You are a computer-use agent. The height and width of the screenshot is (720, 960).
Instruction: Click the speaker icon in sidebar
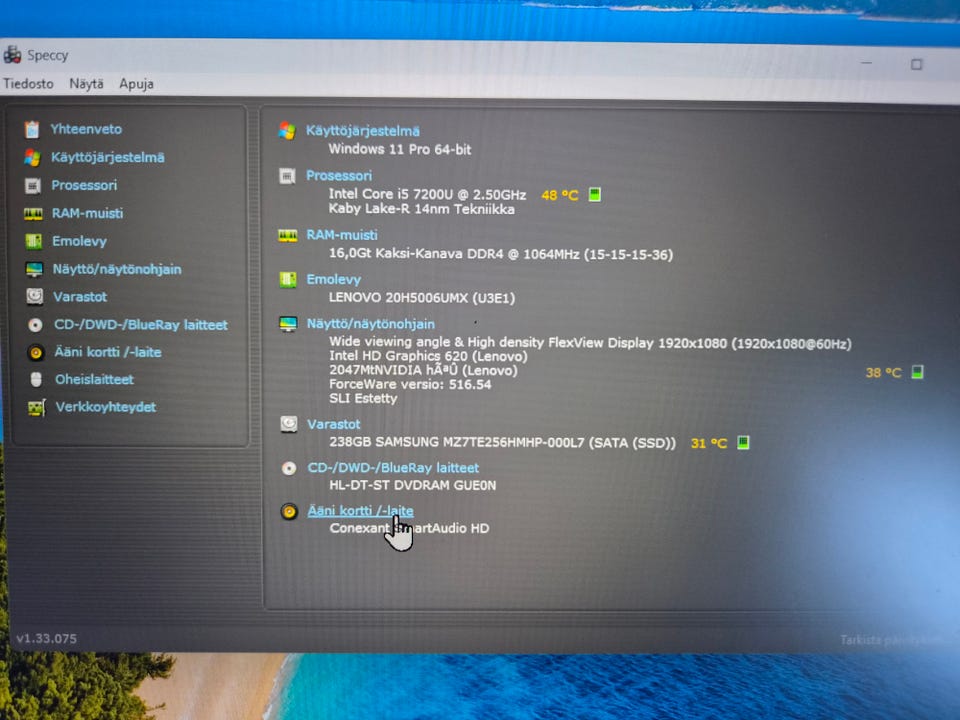coord(36,353)
